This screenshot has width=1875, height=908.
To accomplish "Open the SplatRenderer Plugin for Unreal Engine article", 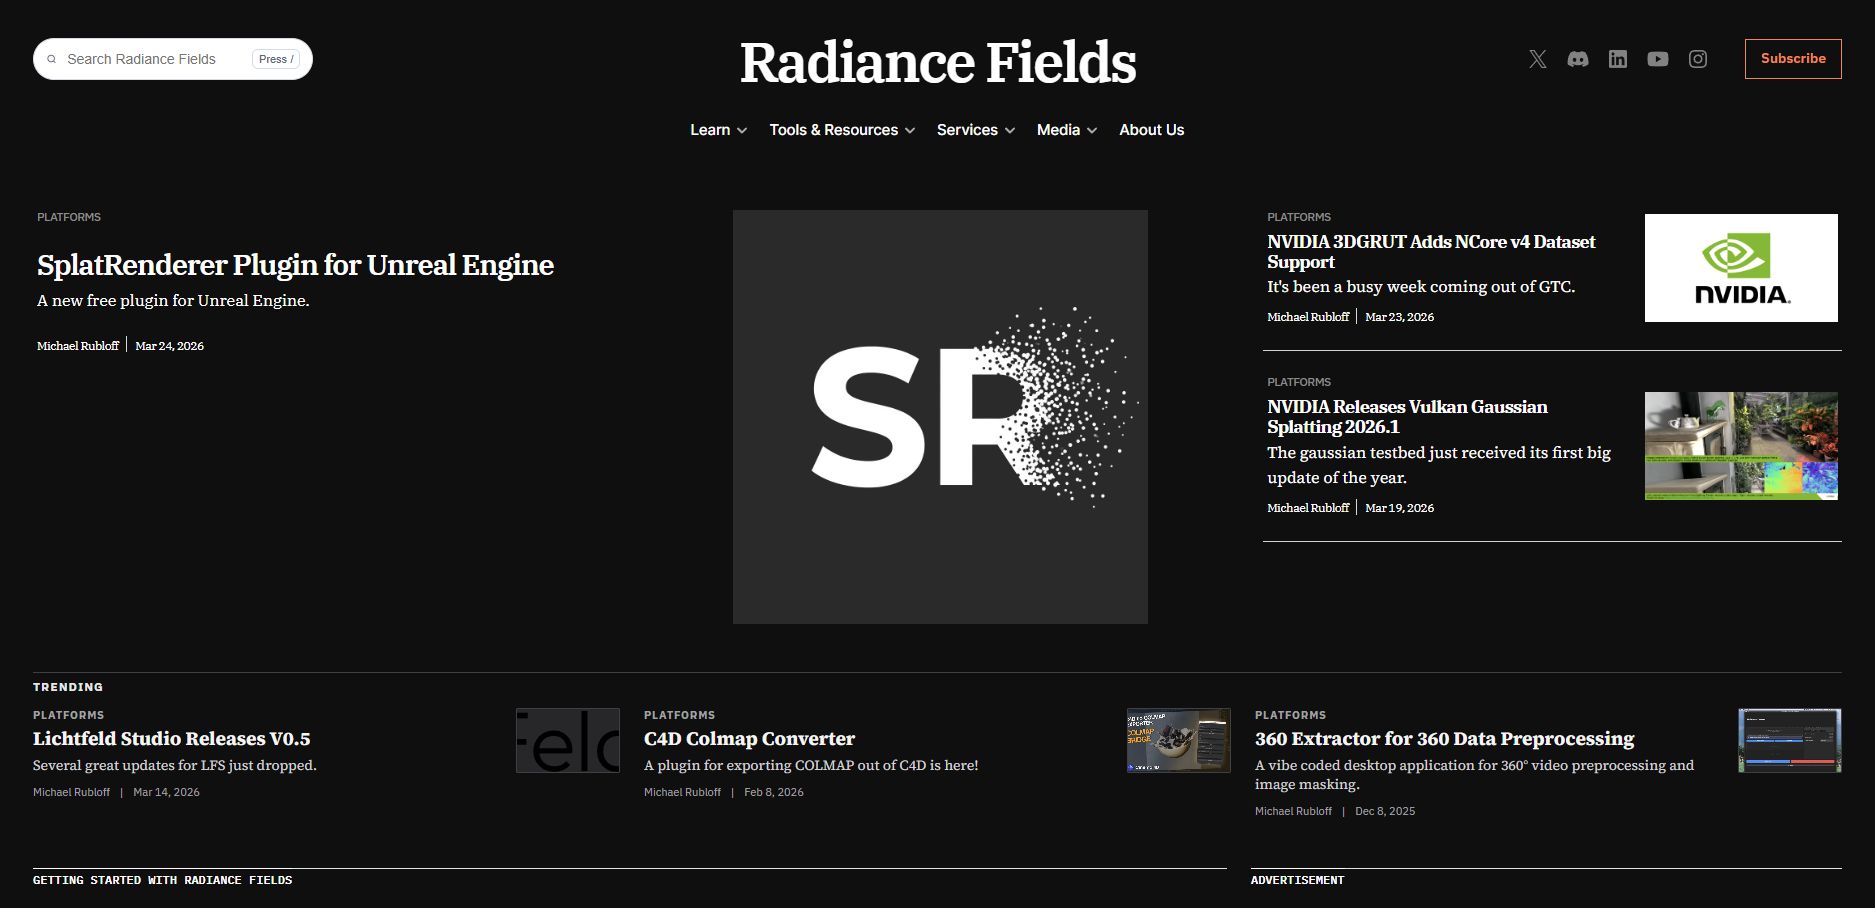I will click(x=294, y=265).
